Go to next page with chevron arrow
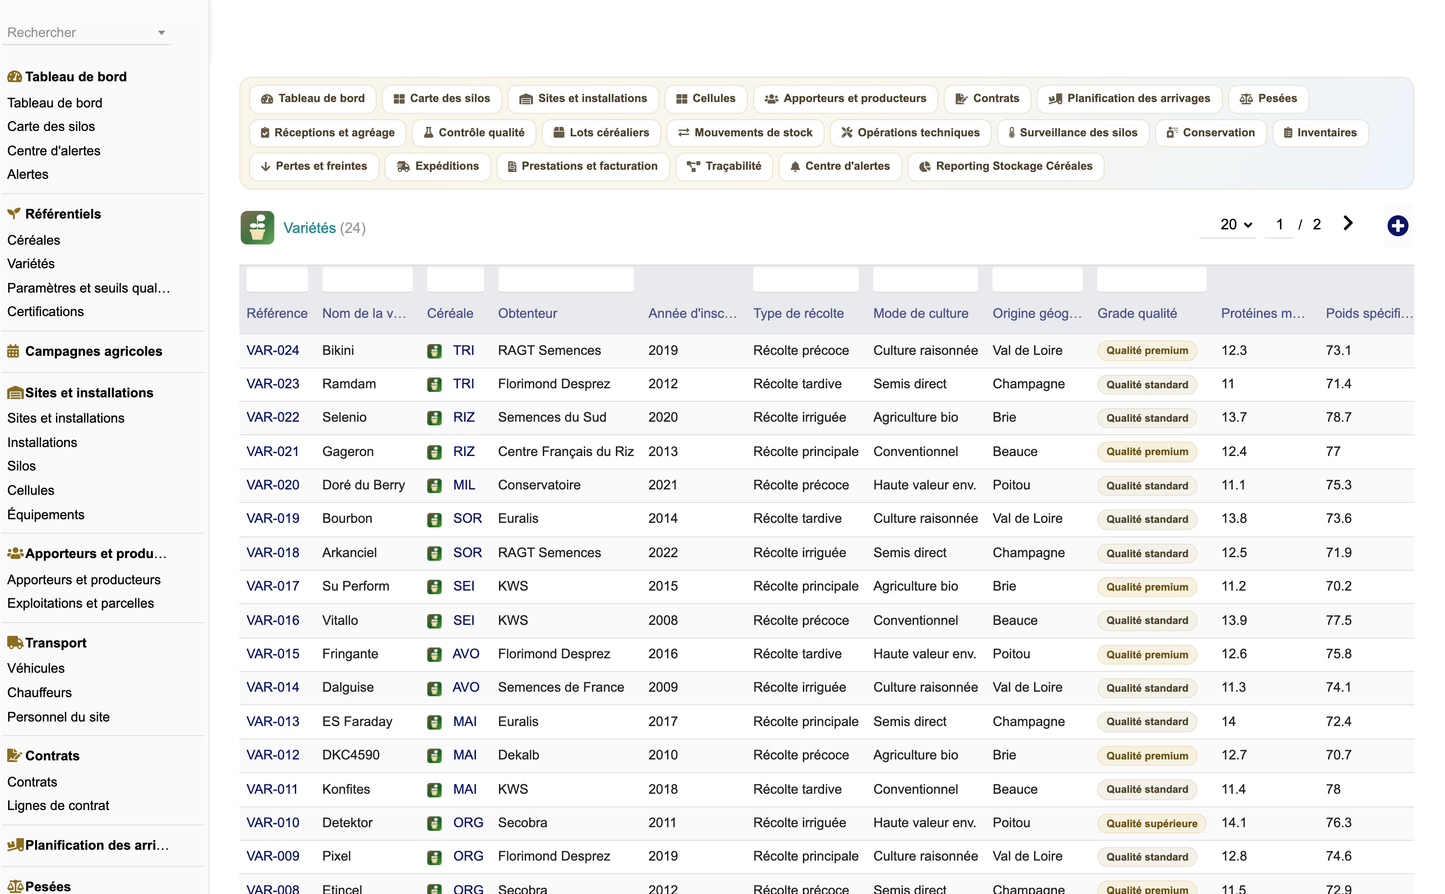The width and height of the screenshot is (1445, 894). [1348, 224]
